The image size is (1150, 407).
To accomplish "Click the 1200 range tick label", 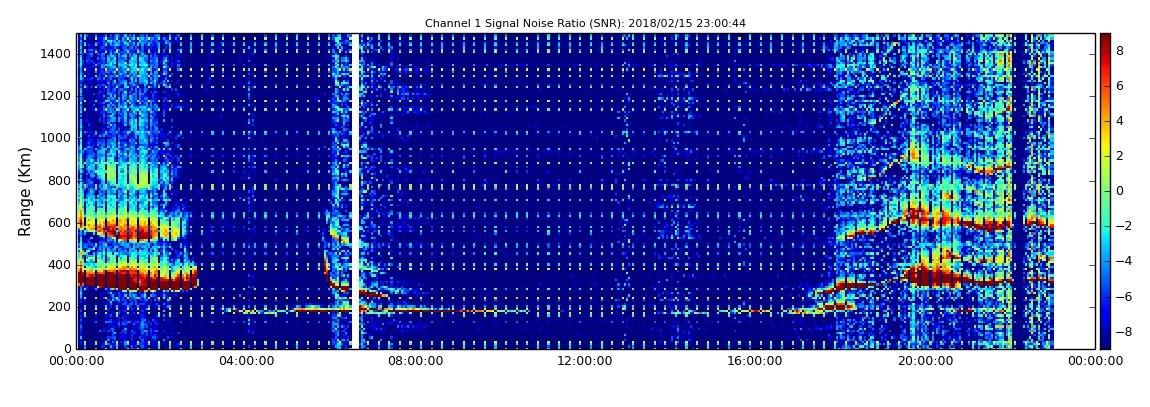I will point(56,96).
